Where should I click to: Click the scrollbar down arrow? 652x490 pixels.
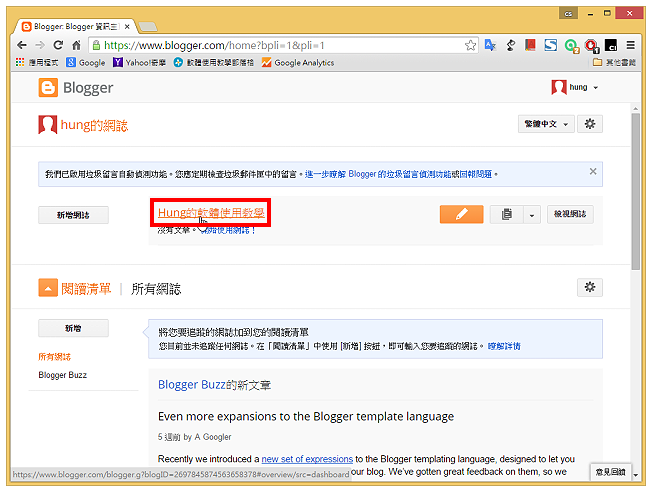point(635,475)
